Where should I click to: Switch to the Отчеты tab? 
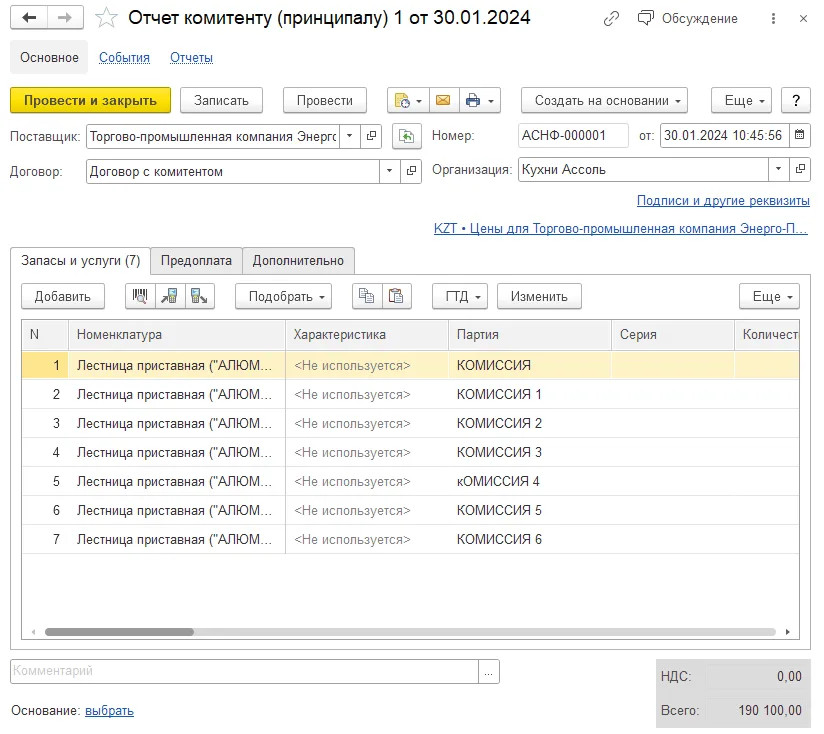click(191, 58)
